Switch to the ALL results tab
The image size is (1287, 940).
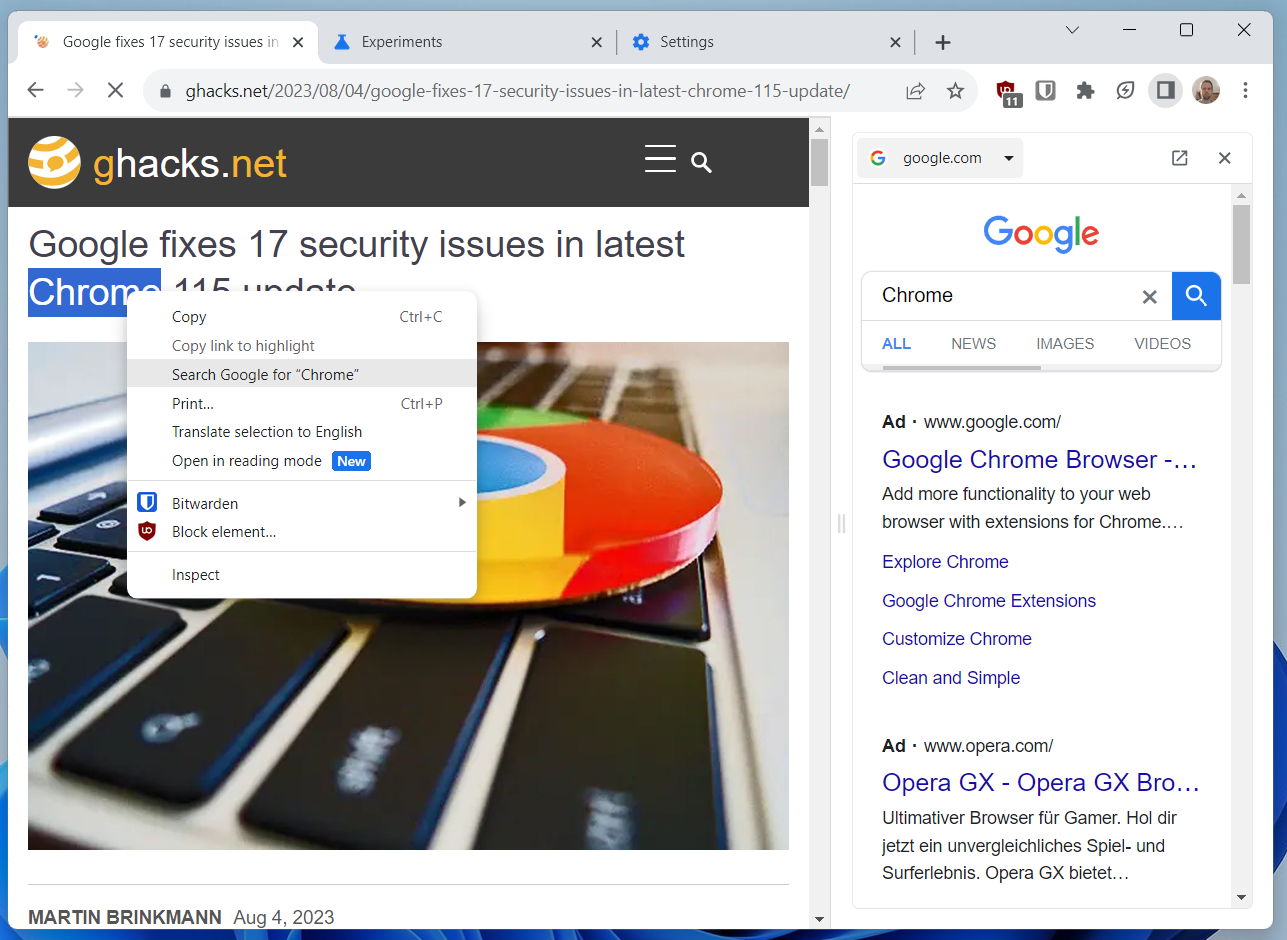(896, 344)
